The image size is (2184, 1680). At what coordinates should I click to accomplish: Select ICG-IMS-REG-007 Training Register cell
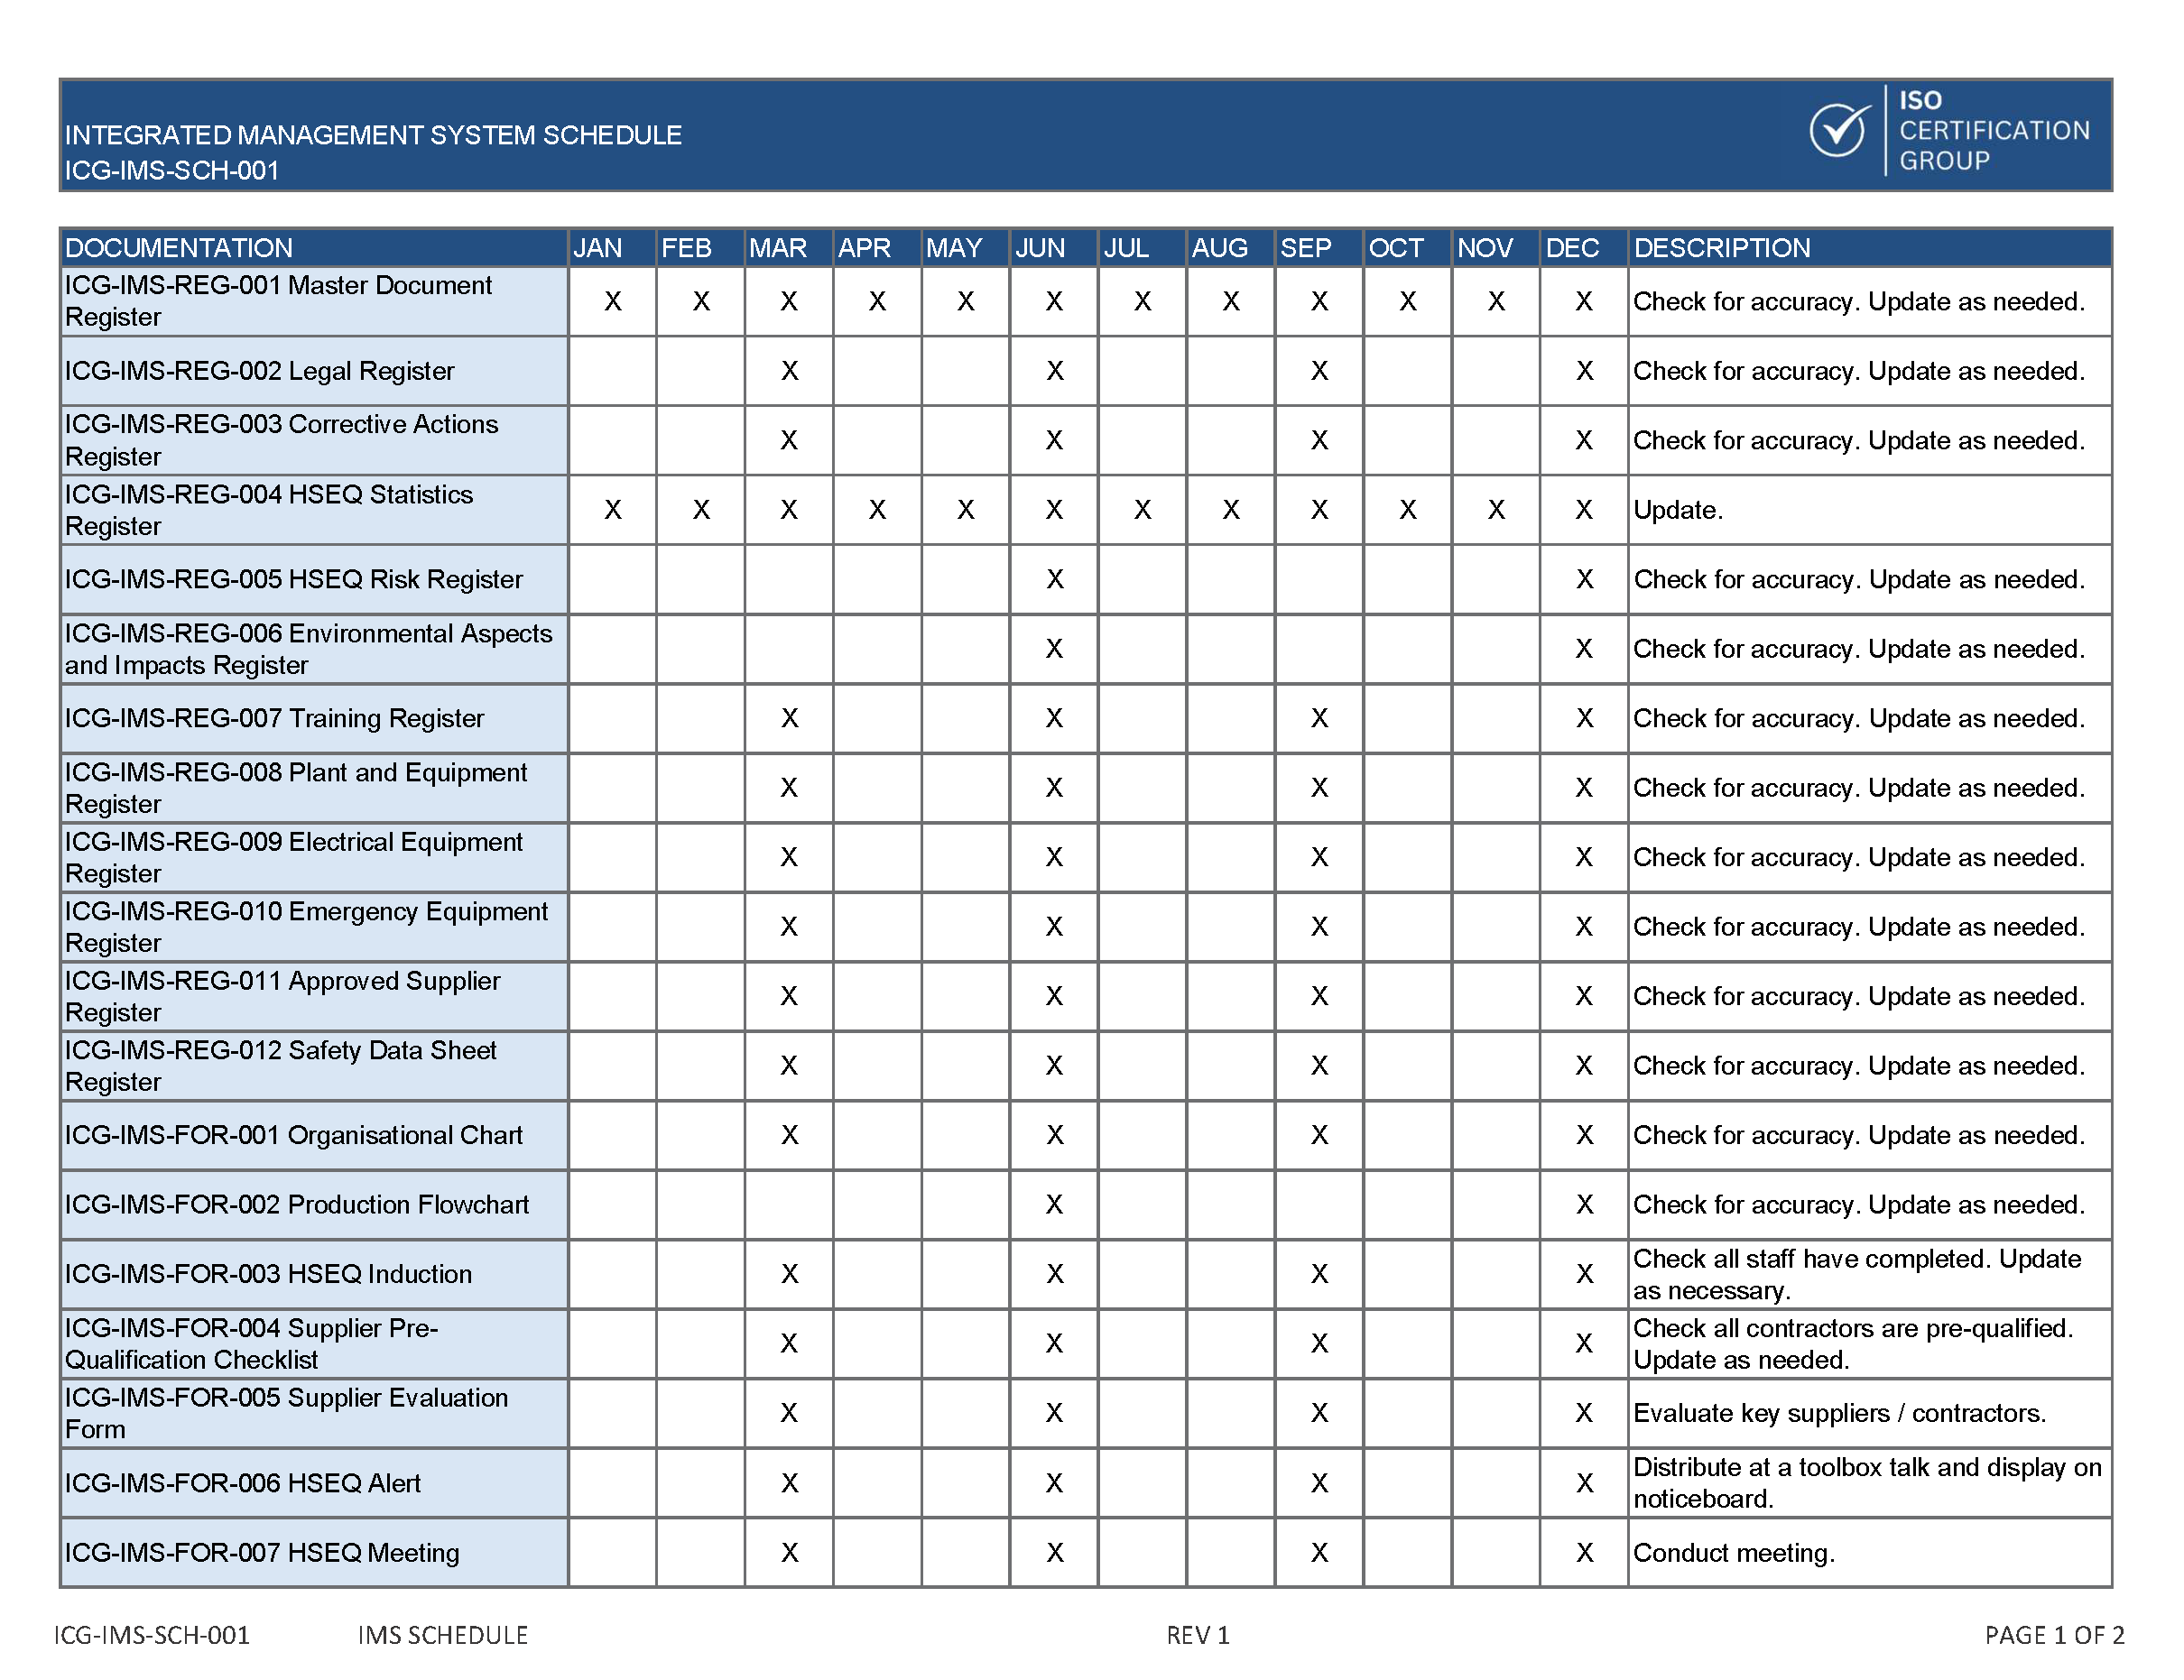[314, 718]
